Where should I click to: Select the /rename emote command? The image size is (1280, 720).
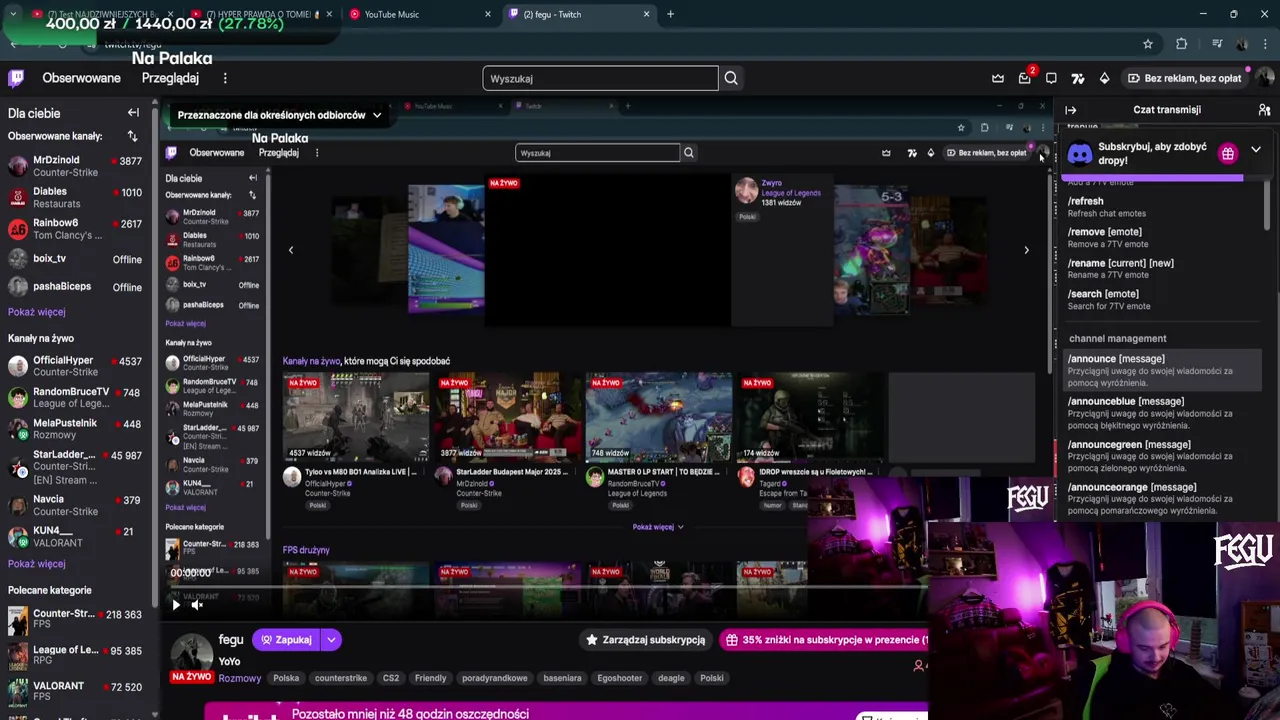(x=1160, y=269)
